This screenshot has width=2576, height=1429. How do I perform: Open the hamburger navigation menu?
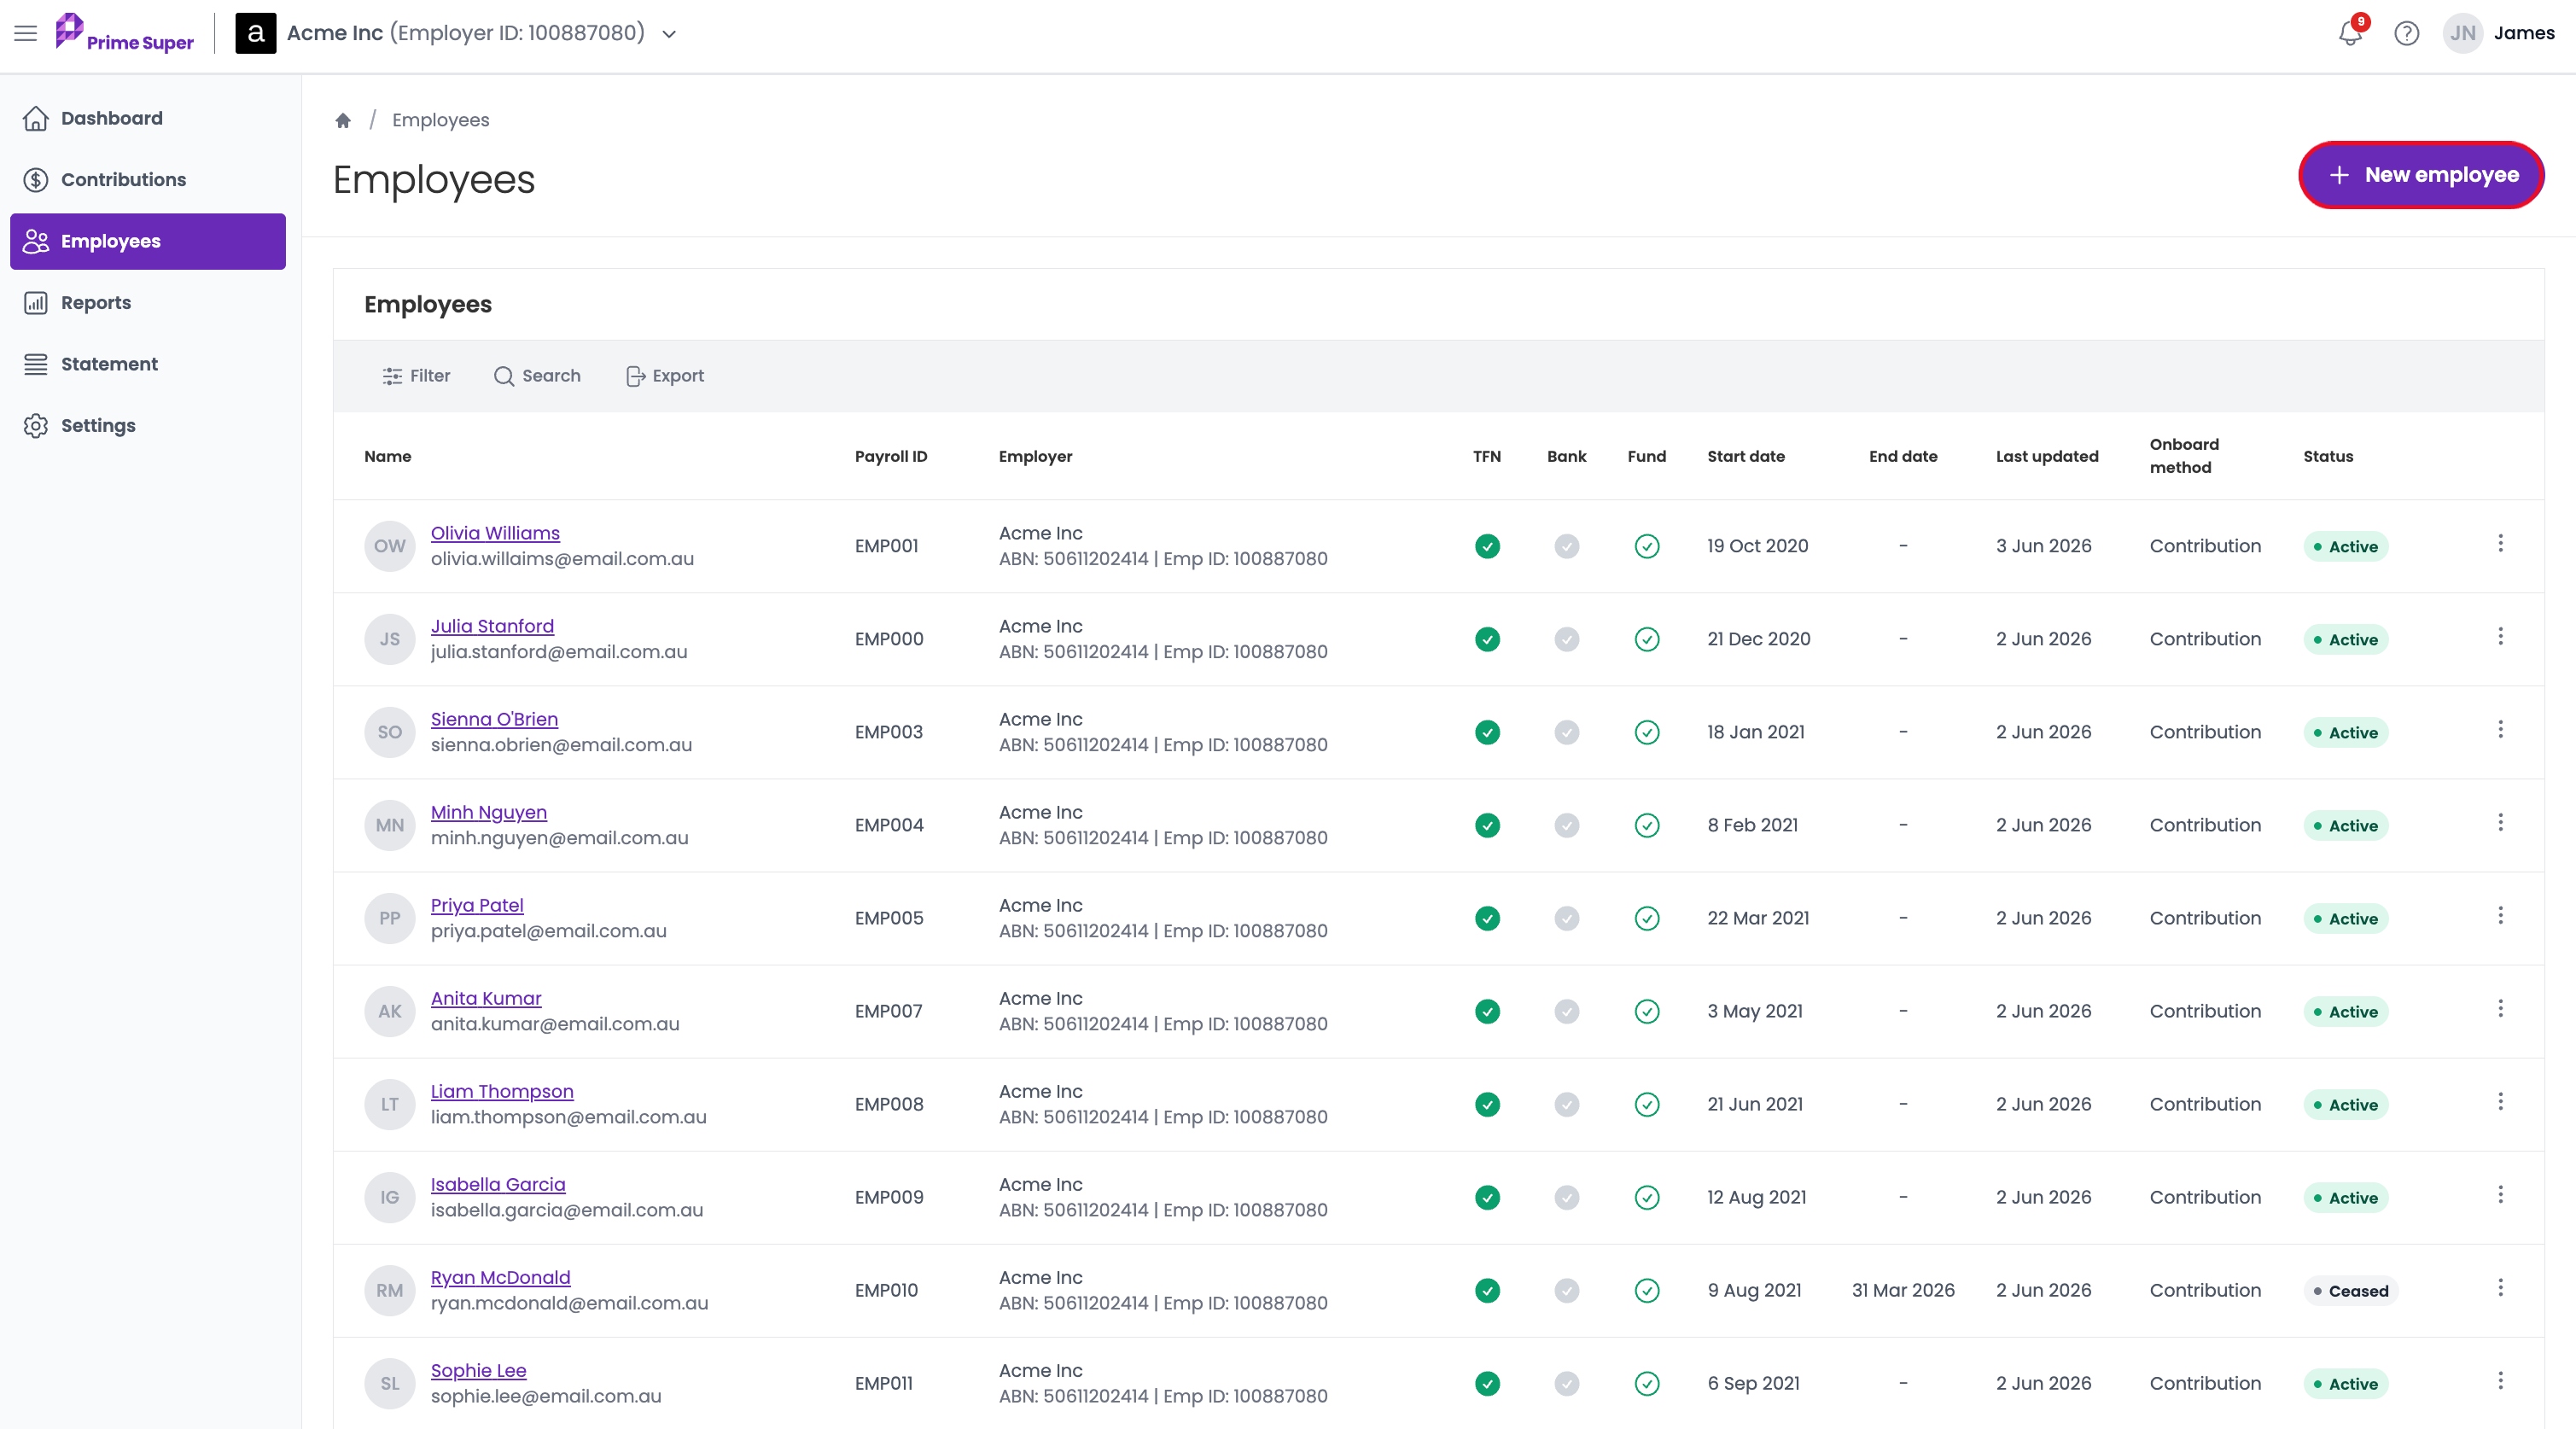coord(26,33)
